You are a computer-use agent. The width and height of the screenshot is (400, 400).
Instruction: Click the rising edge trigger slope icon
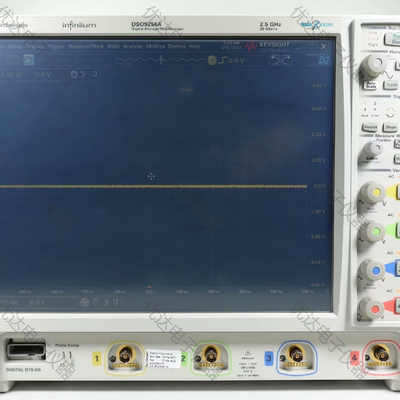223,60
